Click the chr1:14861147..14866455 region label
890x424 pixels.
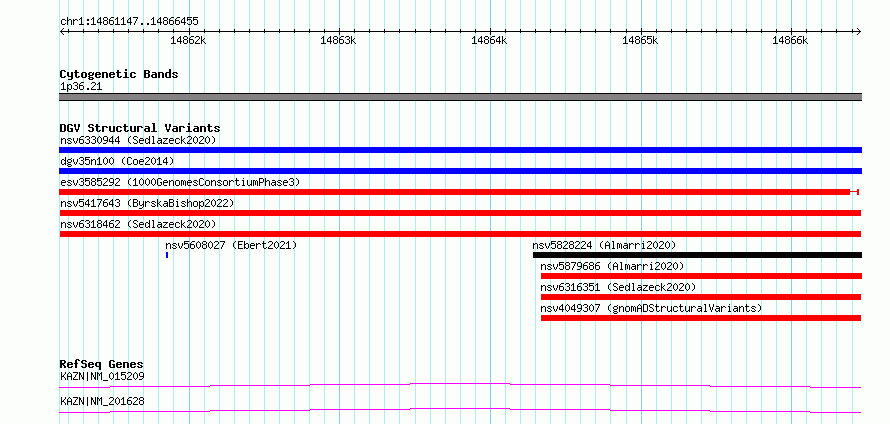[129, 22]
